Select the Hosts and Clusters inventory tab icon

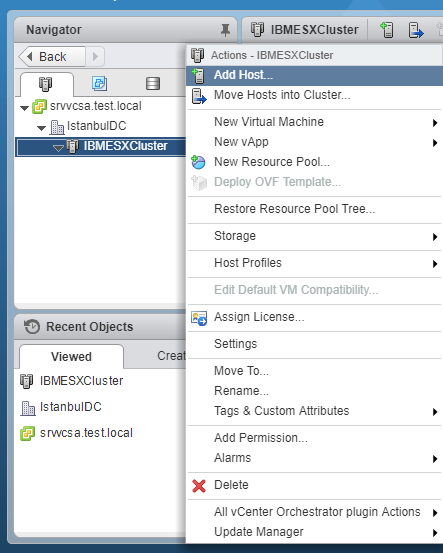click(45, 84)
